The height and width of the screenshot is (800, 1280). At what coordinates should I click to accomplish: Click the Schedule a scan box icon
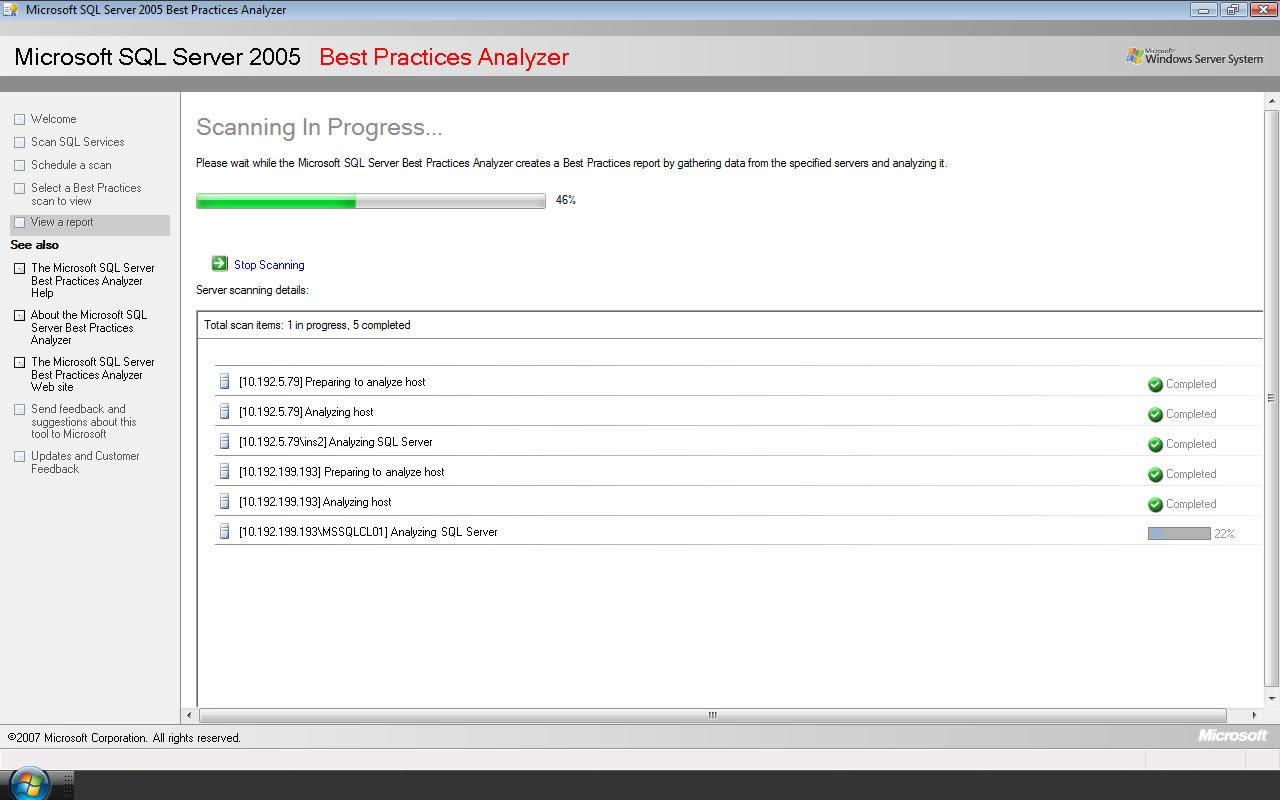coord(19,165)
